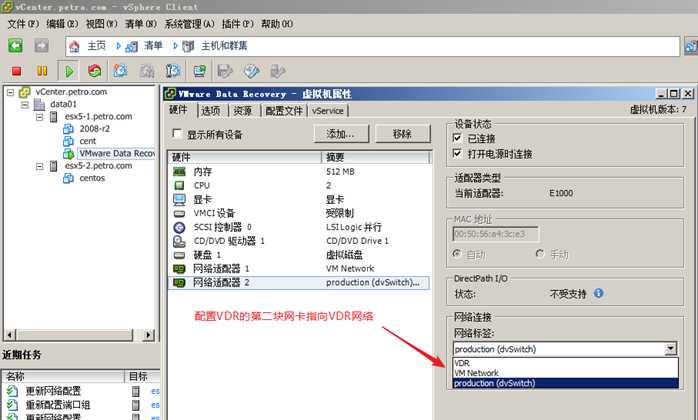Click the 添加... button
This screenshot has height=420, width=698.
(341, 134)
